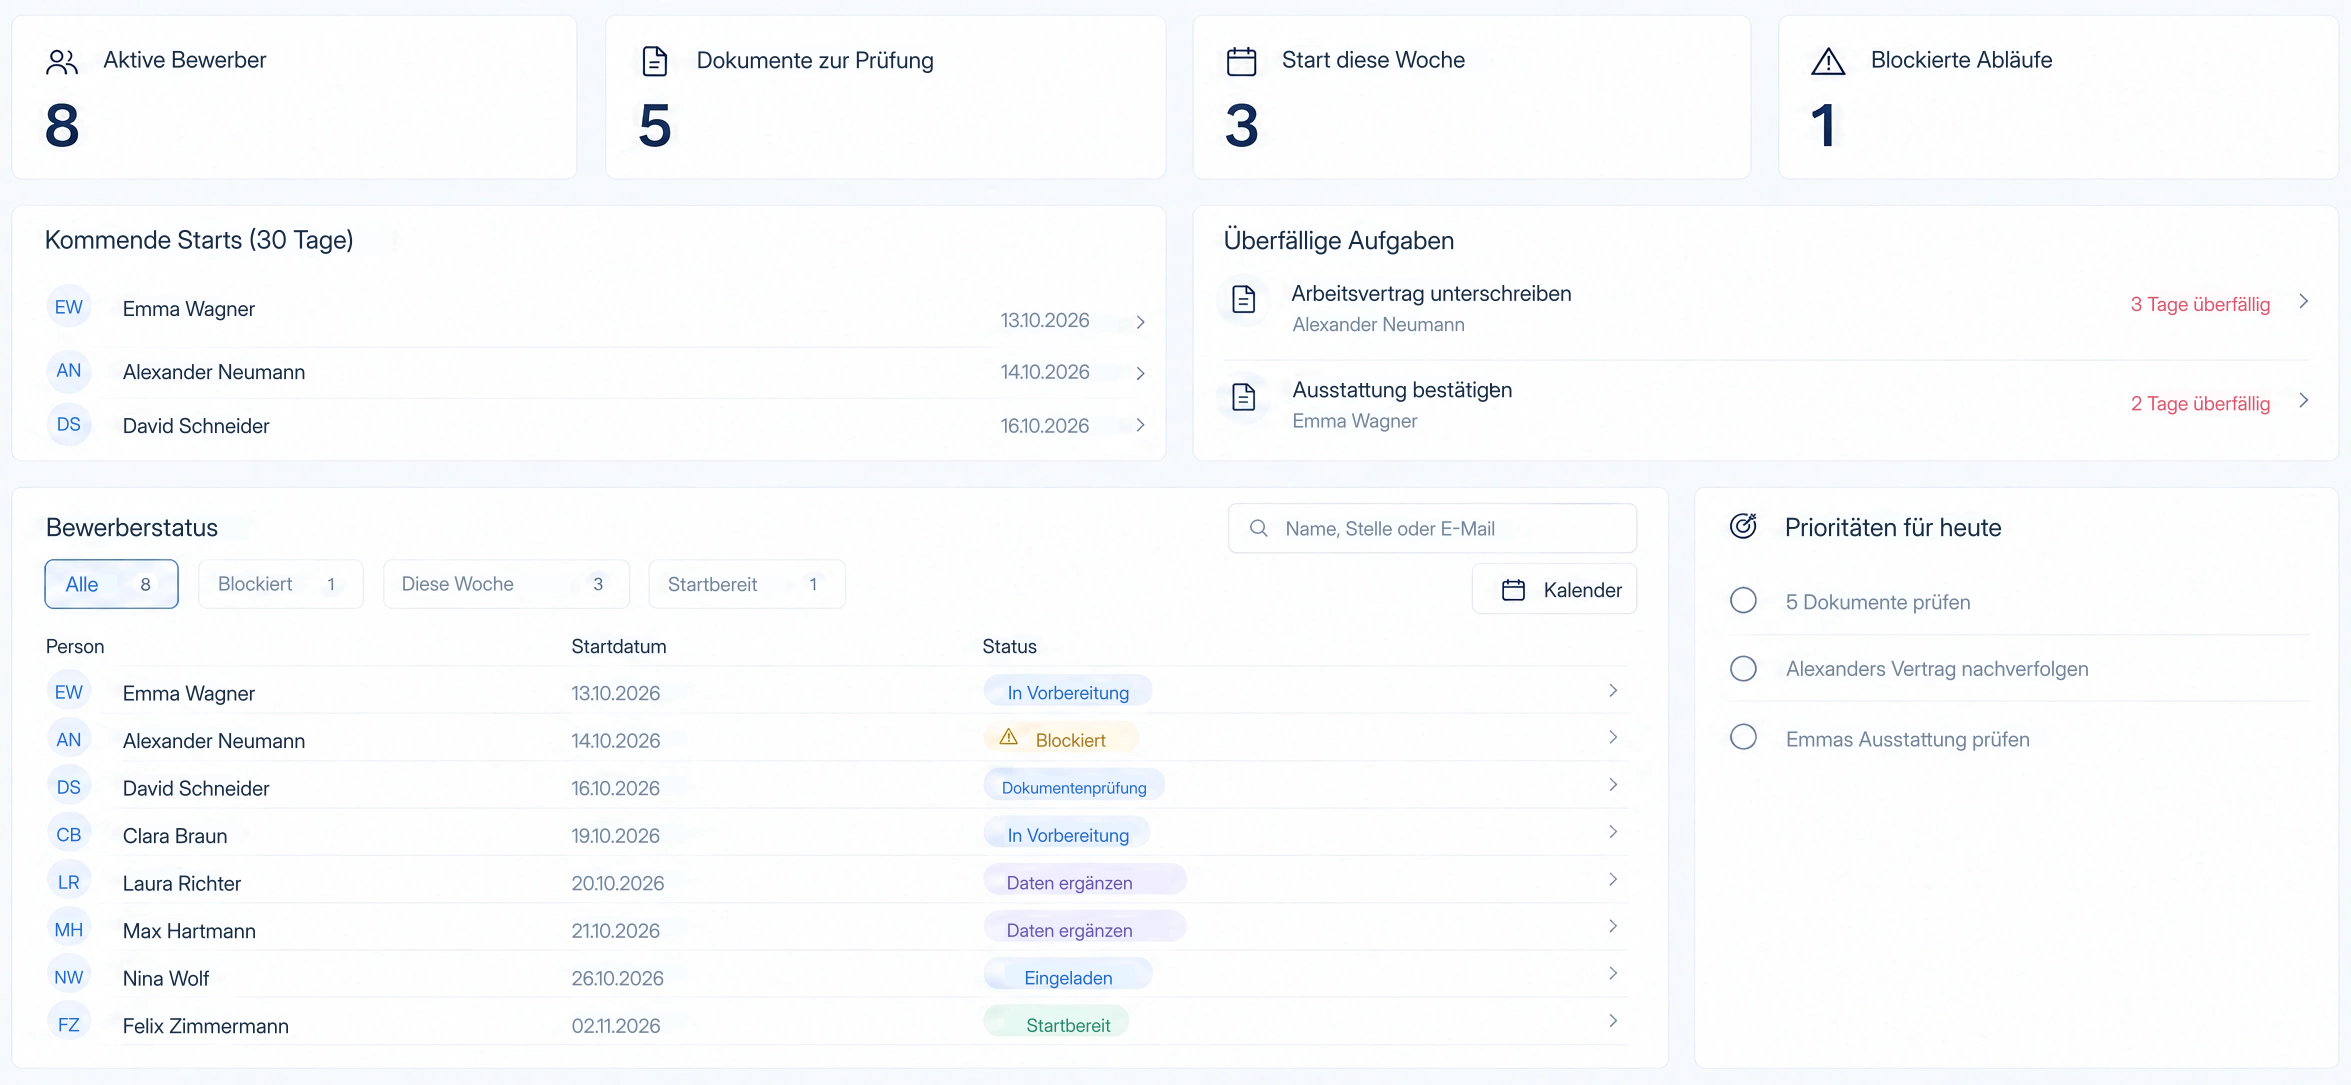Click the CB avatar for Clara Braun
Viewport: 2351px width, 1085px height.
coord(69,834)
